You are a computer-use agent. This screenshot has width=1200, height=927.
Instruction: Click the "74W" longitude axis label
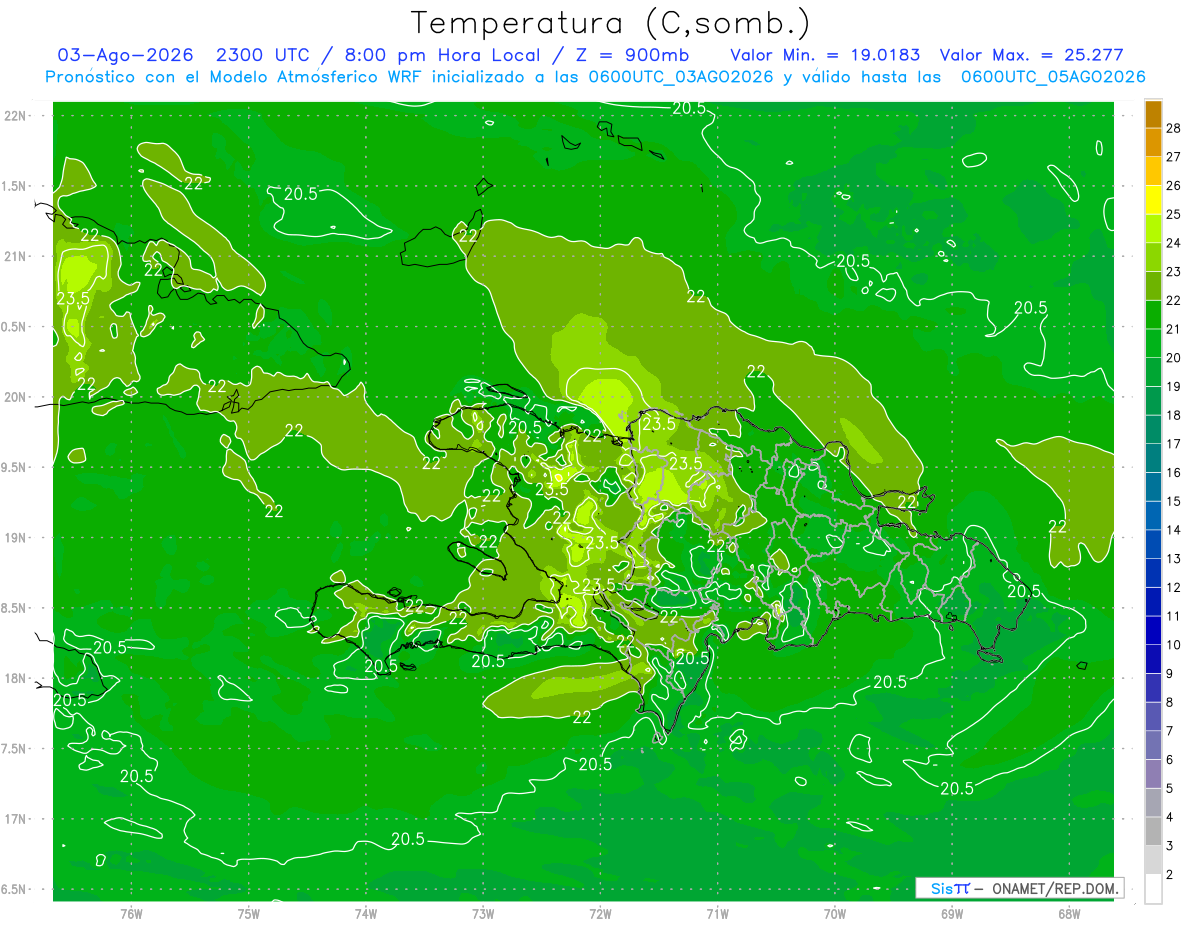click(x=366, y=914)
